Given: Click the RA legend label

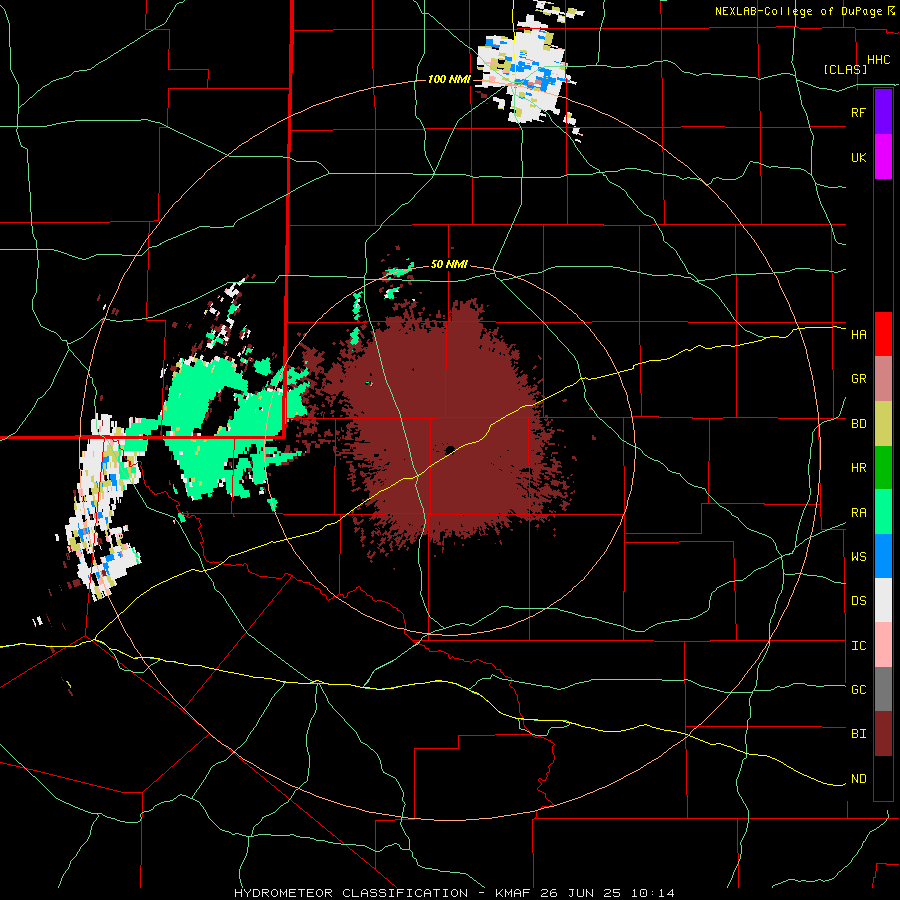Looking at the screenshot, I should 858,513.
